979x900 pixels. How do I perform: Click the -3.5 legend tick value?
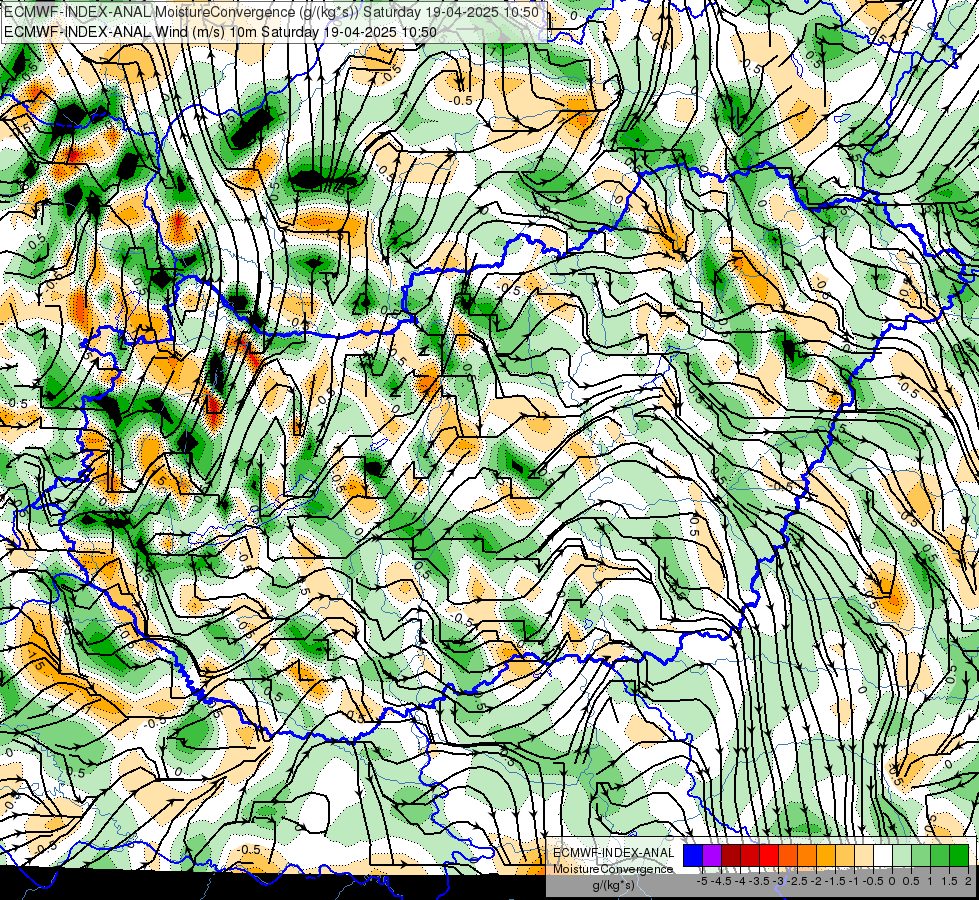(759, 881)
